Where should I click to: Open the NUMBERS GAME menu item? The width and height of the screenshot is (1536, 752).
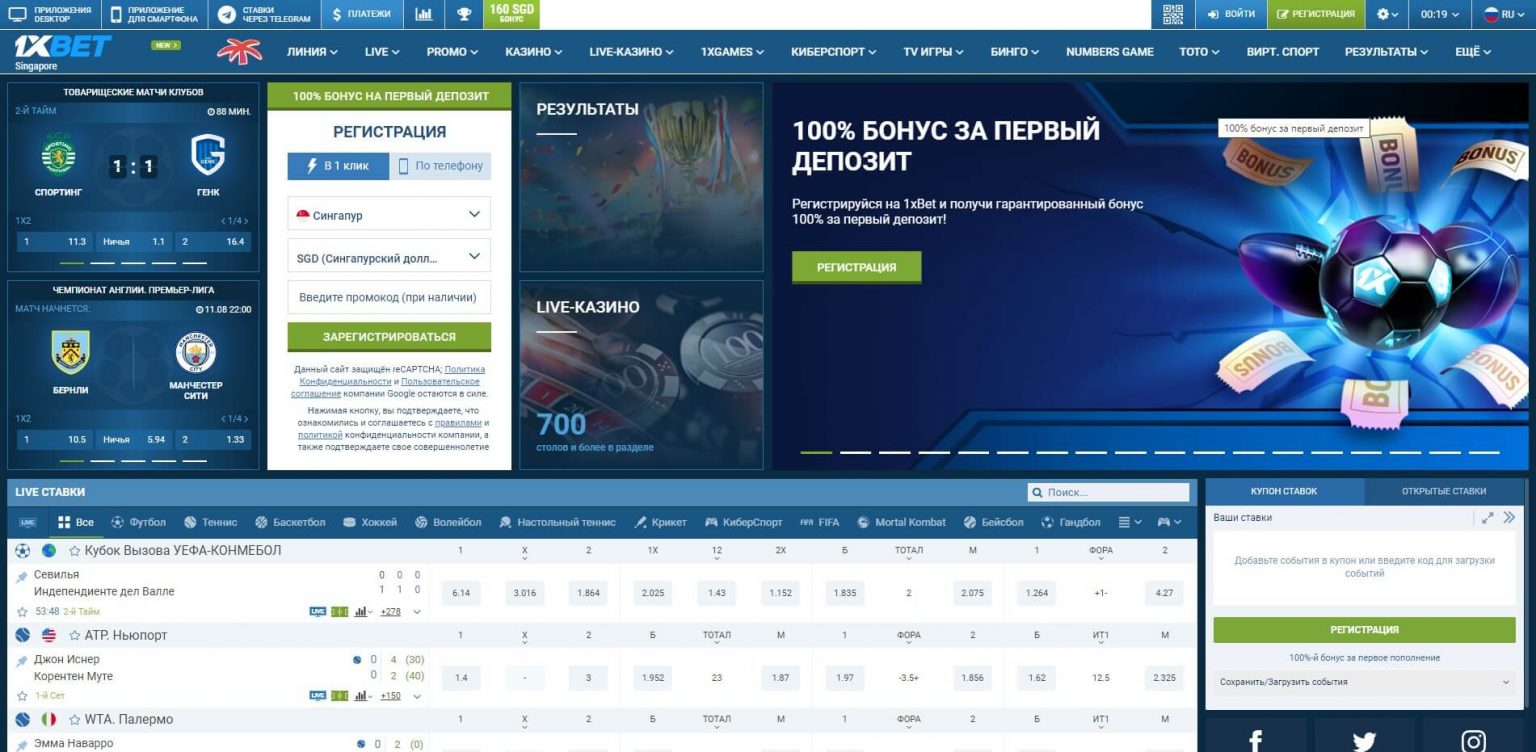tap(1109, 52)
